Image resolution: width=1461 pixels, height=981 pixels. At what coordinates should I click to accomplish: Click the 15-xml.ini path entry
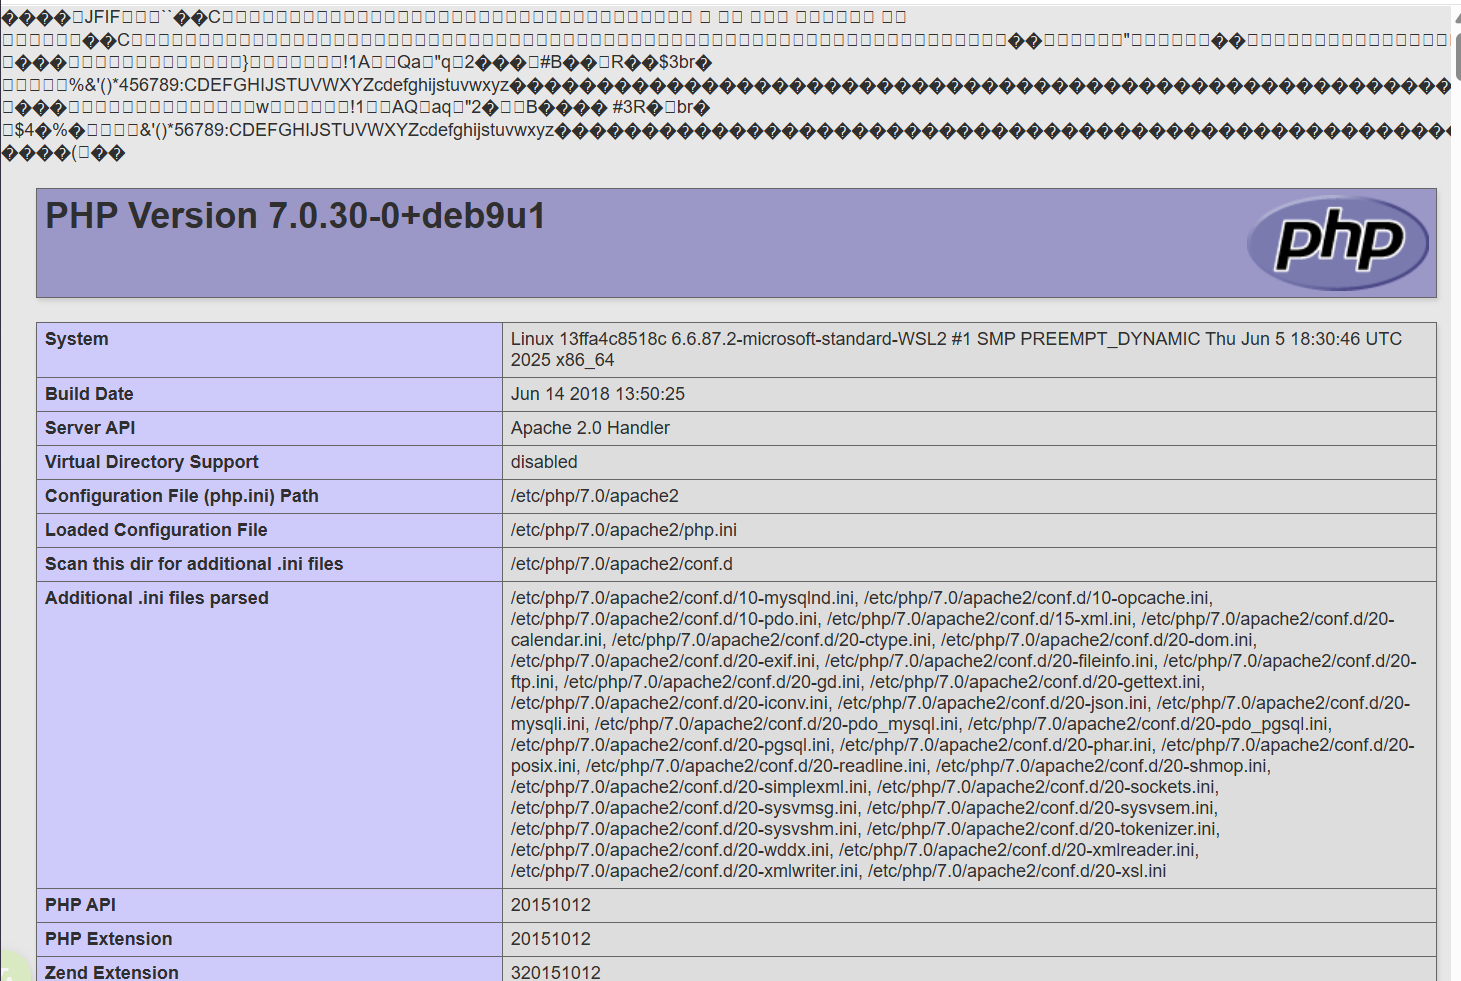(x=978, y=619)
